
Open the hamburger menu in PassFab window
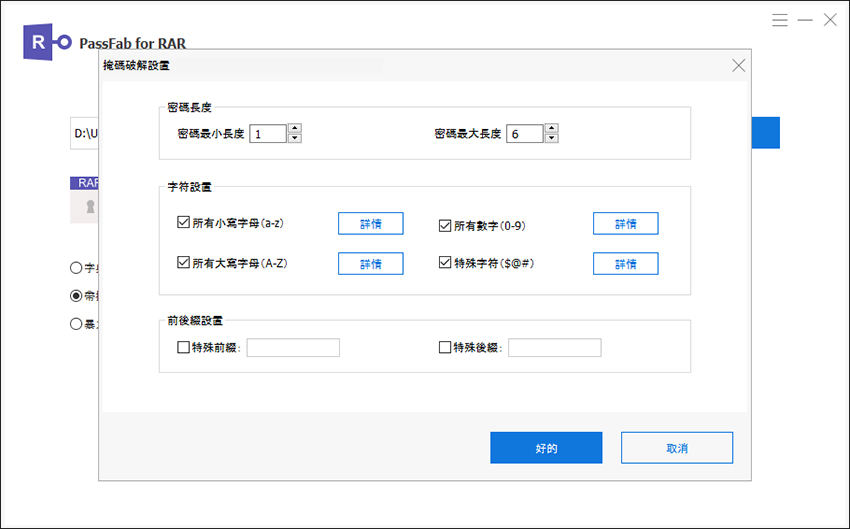[x=780, y=20]
